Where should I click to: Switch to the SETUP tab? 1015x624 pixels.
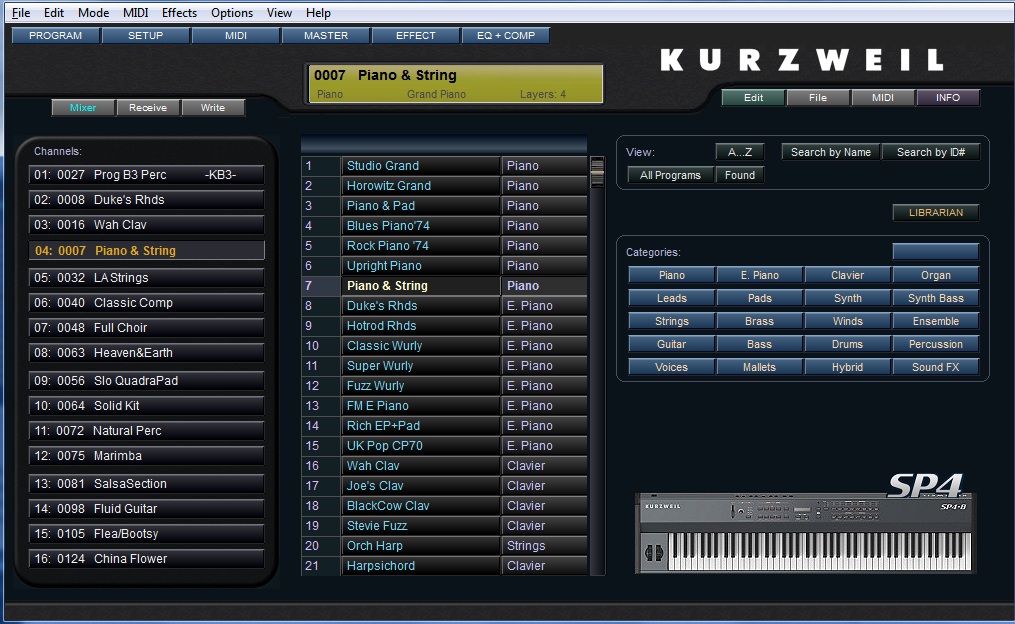(x=146, y=36)
